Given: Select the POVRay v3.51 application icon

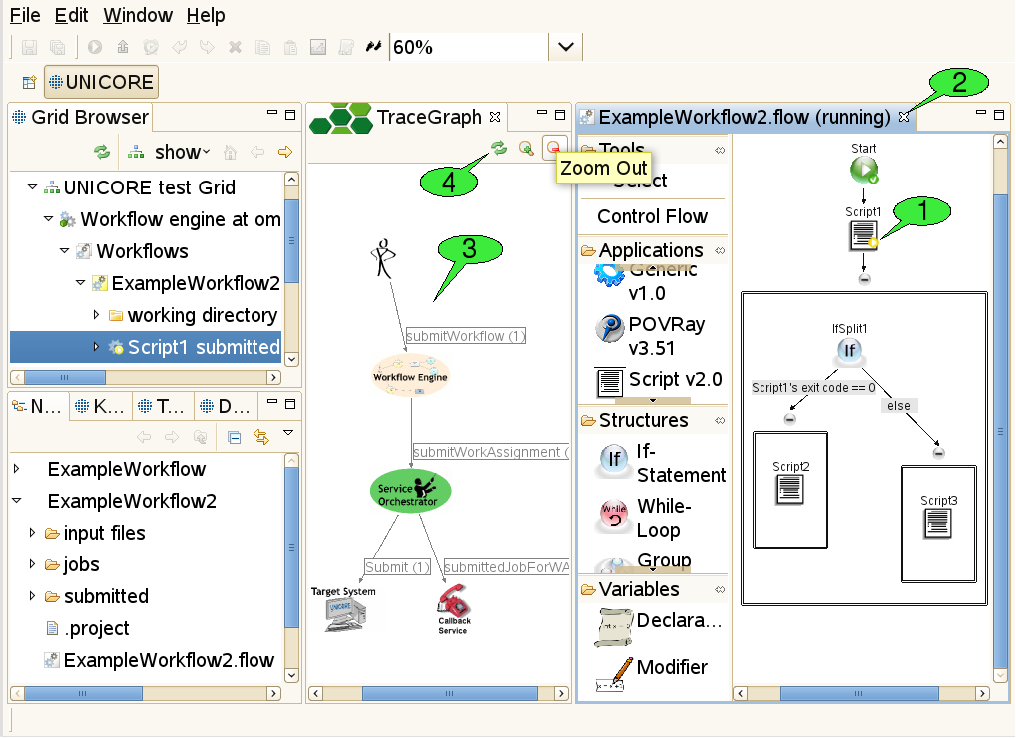Looking at the screenshot, I should tap(610, 328).
